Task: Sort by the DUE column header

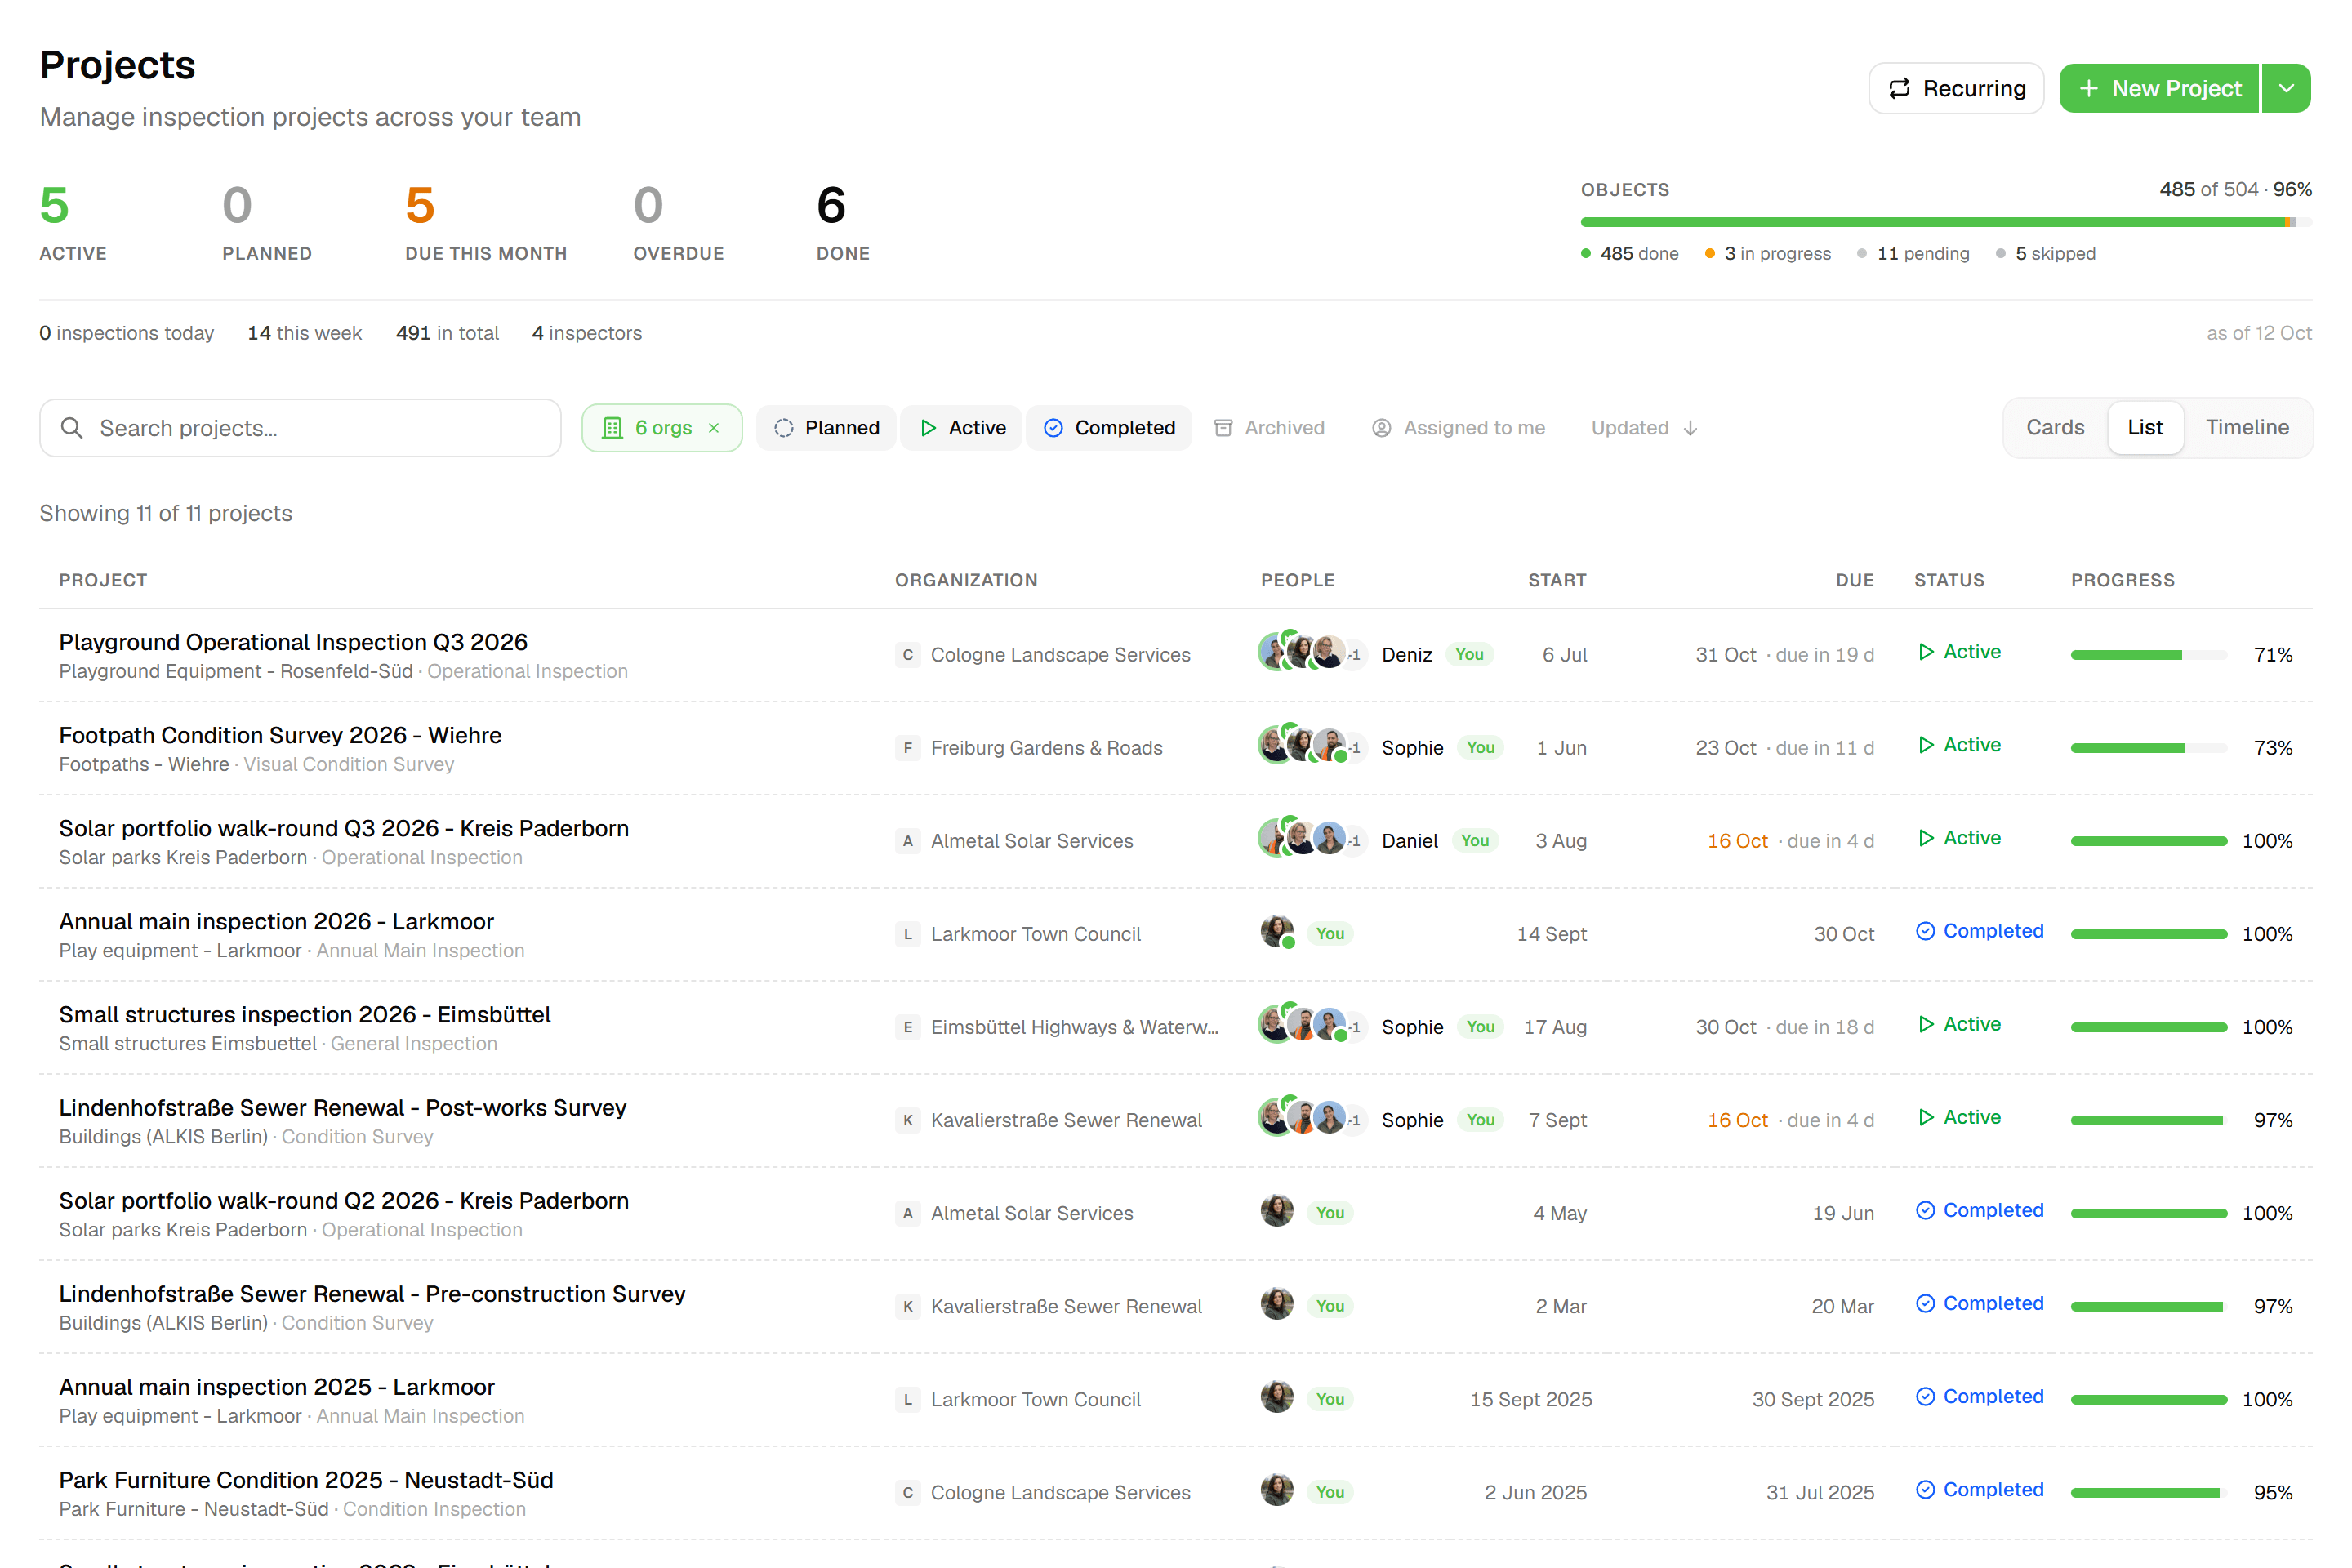Action: pyautogui.click(x=1854, y=580)
